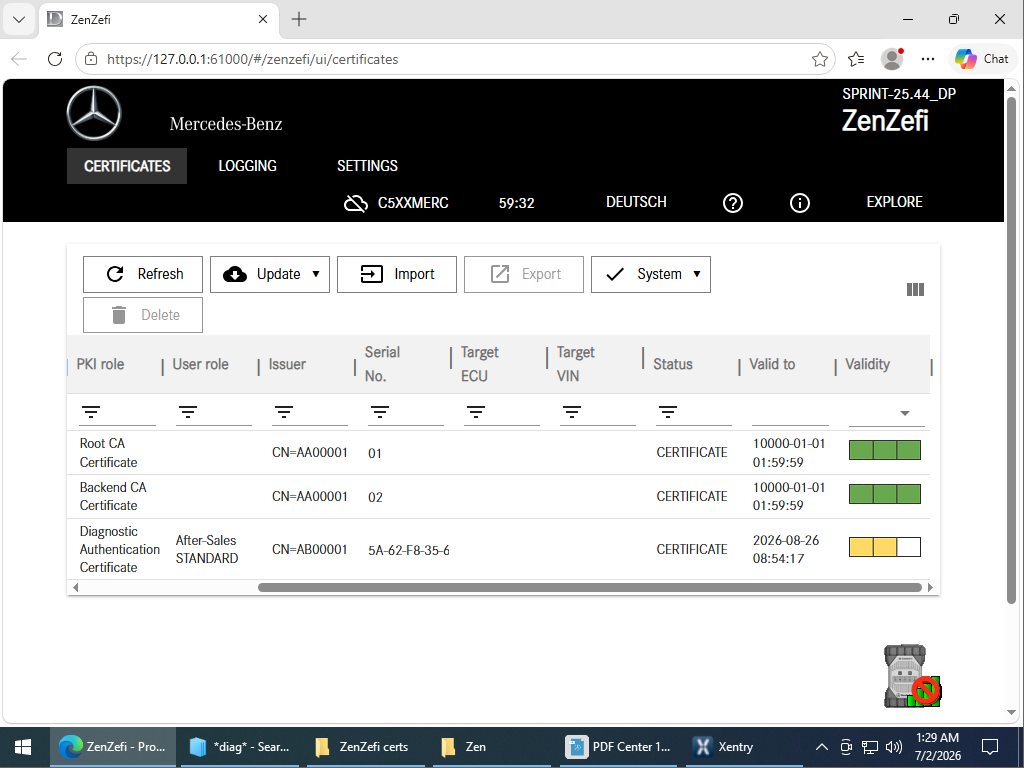This screenshot has height=768, width=1024.
Task: Click the Target ECU filter icon
Action: pos(475,412)
